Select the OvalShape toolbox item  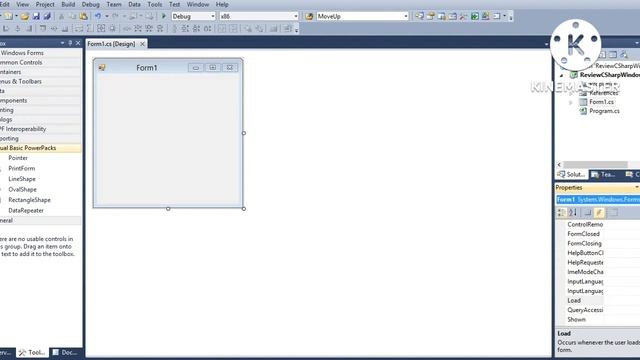22,189
